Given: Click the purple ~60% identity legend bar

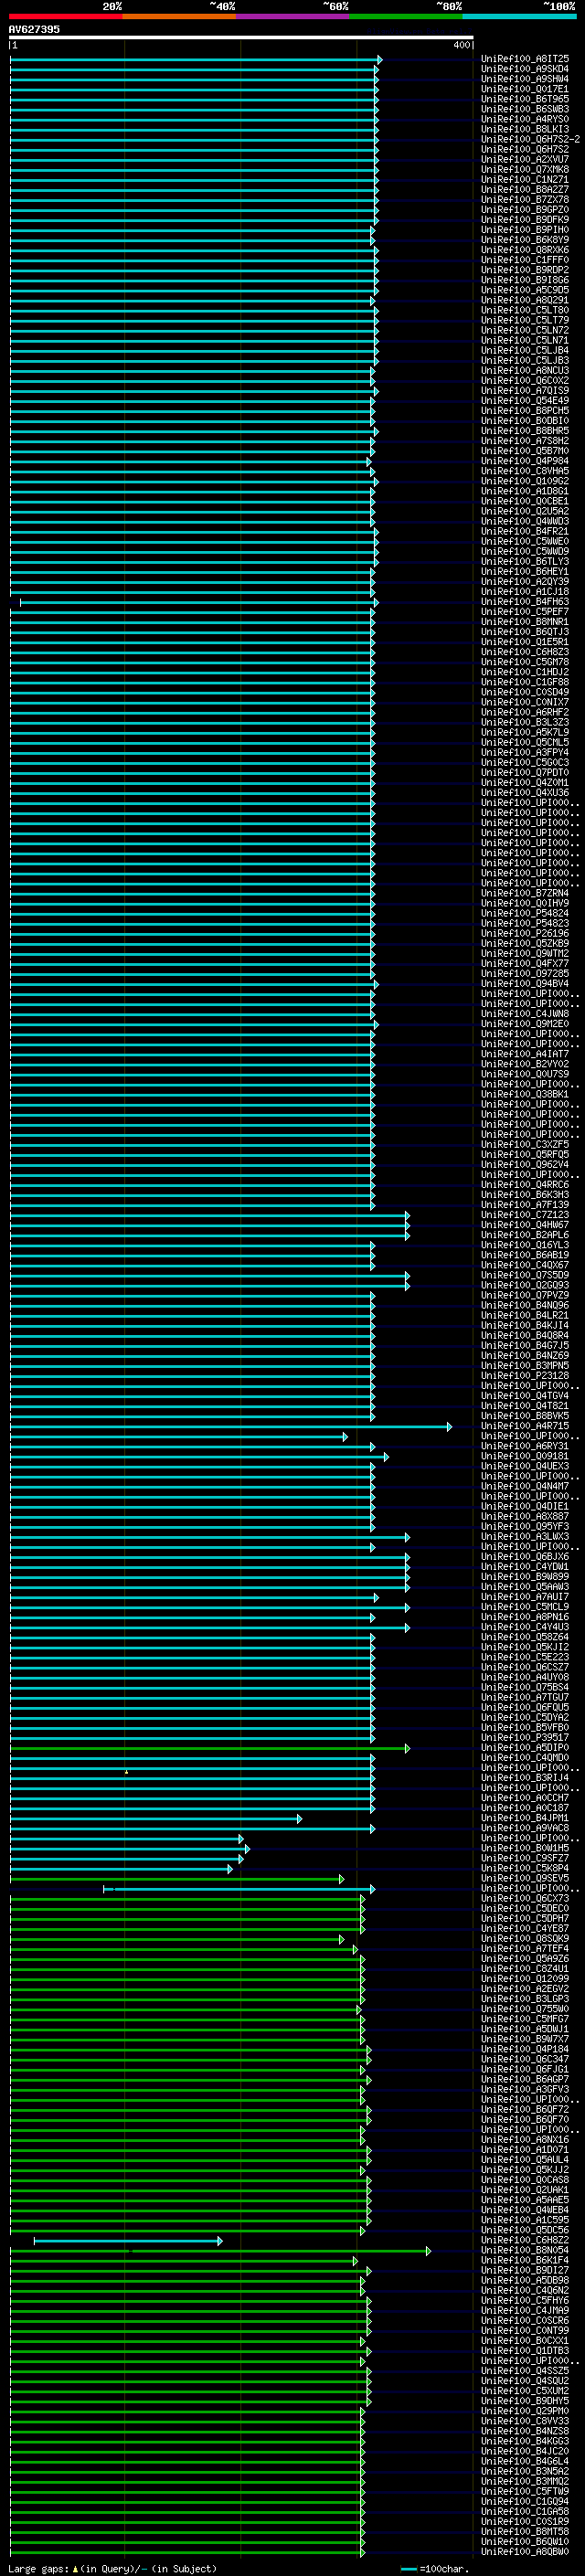Looking at the screenshot, I should 292,17.
